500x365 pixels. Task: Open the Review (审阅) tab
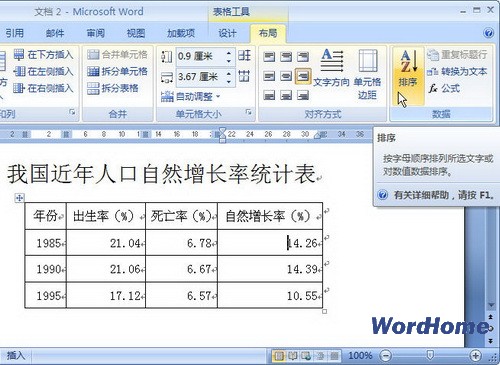pyautogui.click(x=95, y=33)
